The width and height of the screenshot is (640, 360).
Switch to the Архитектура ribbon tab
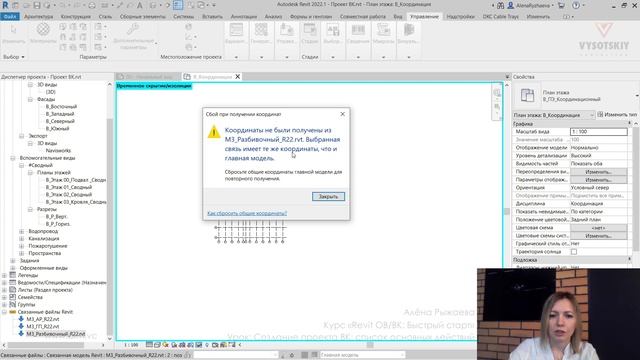(38, 17)
